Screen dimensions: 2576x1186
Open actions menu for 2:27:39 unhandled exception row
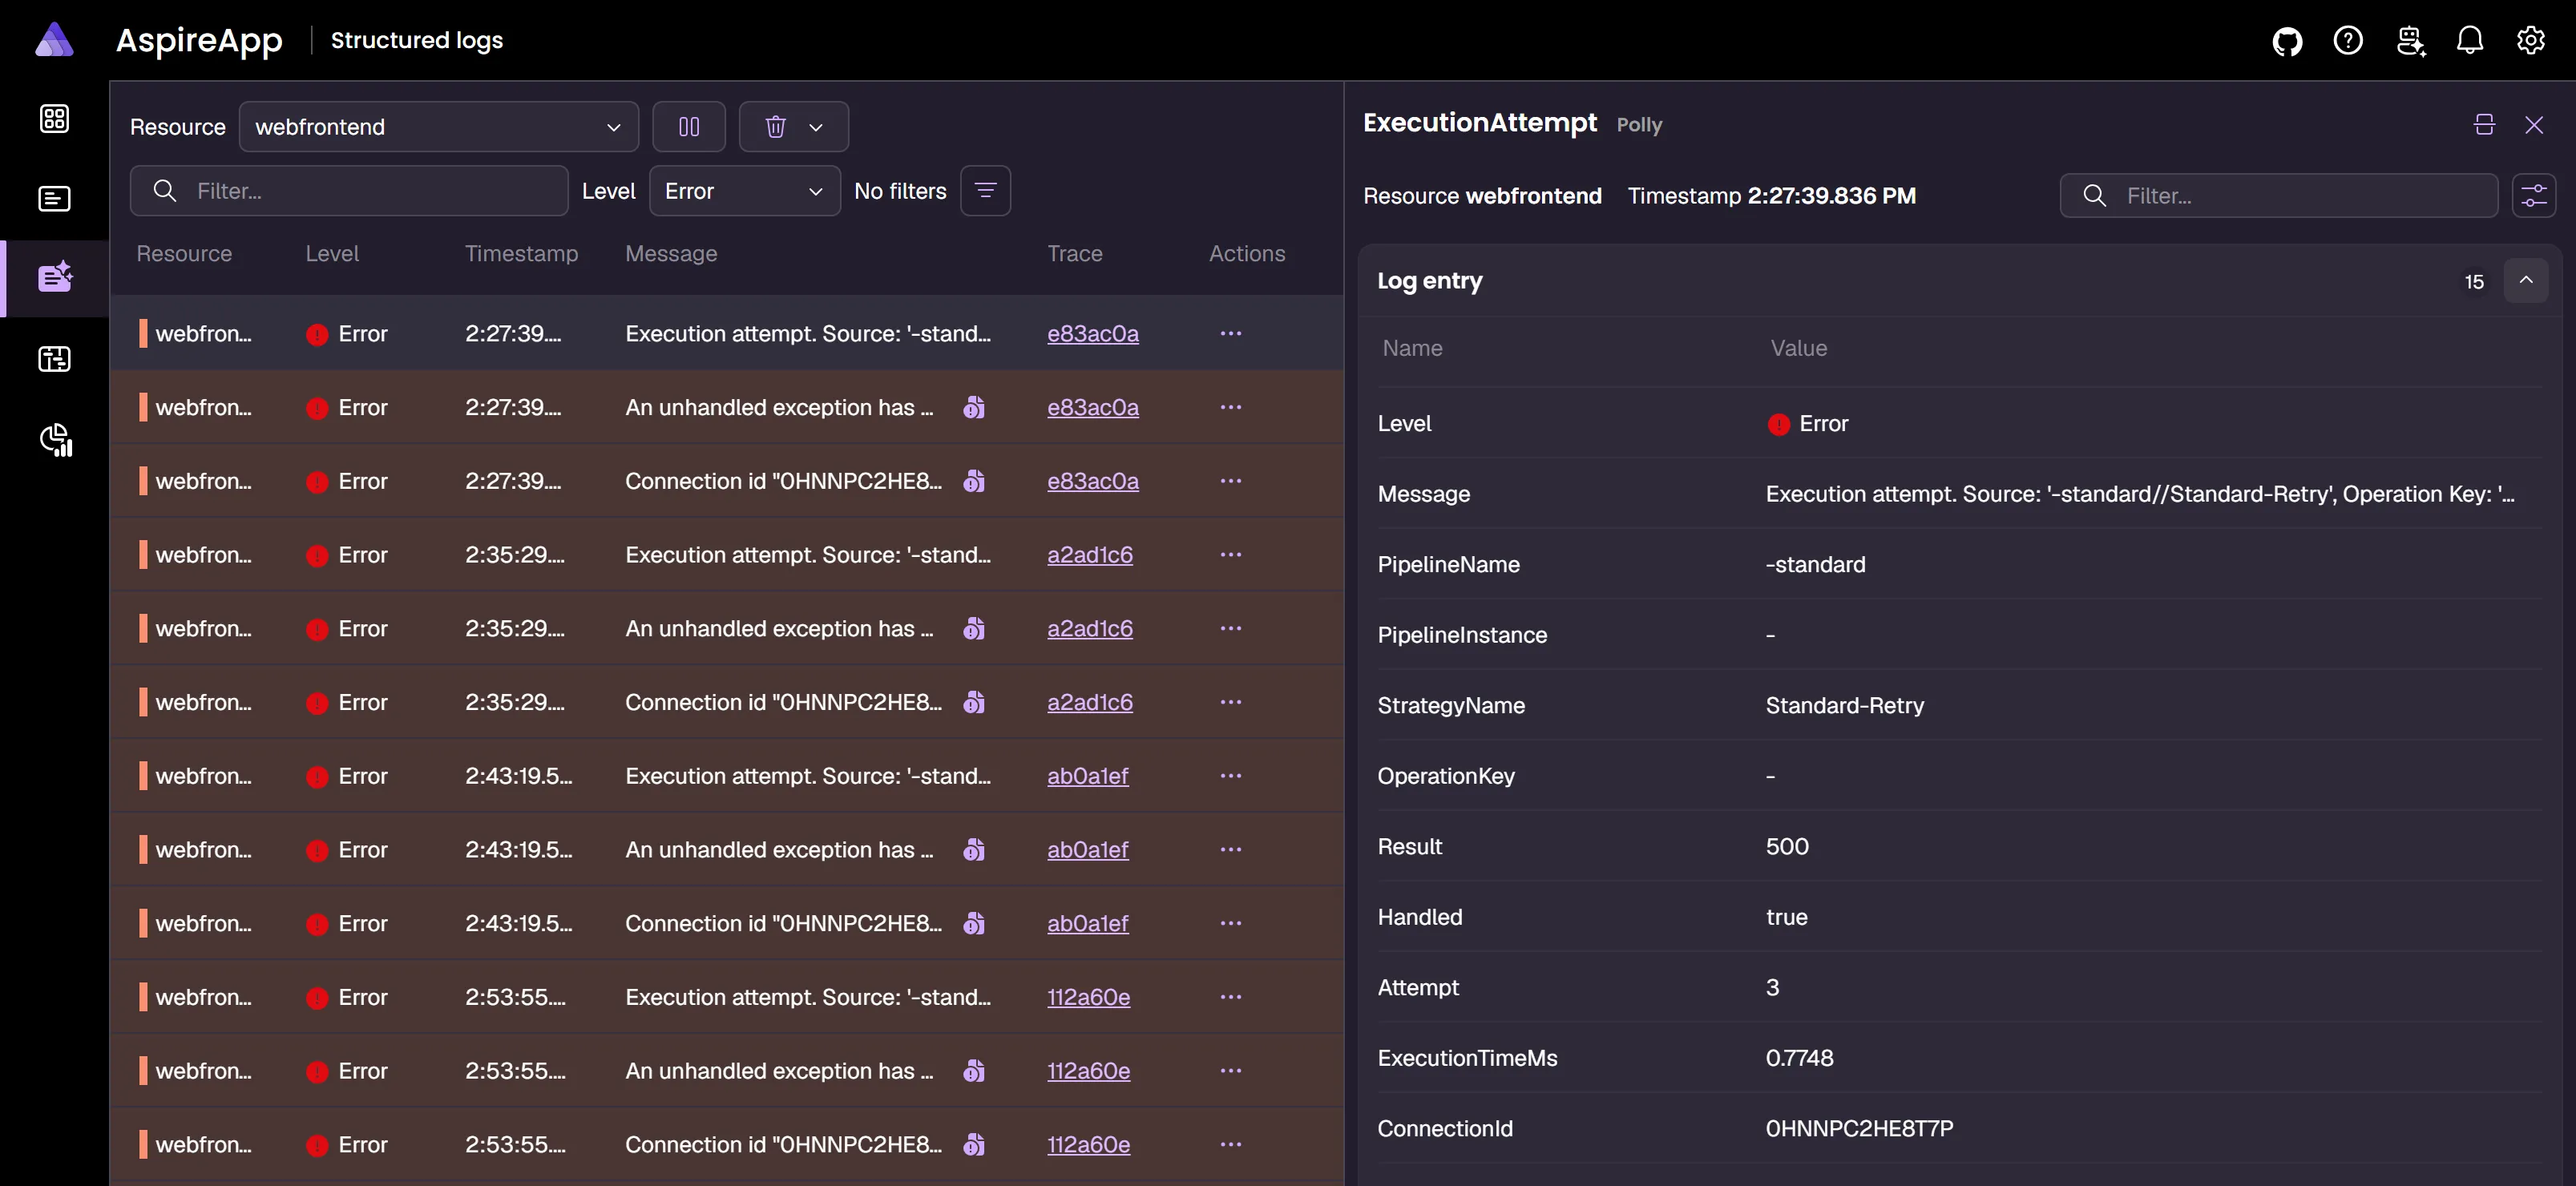click(x=1230, y=408)
